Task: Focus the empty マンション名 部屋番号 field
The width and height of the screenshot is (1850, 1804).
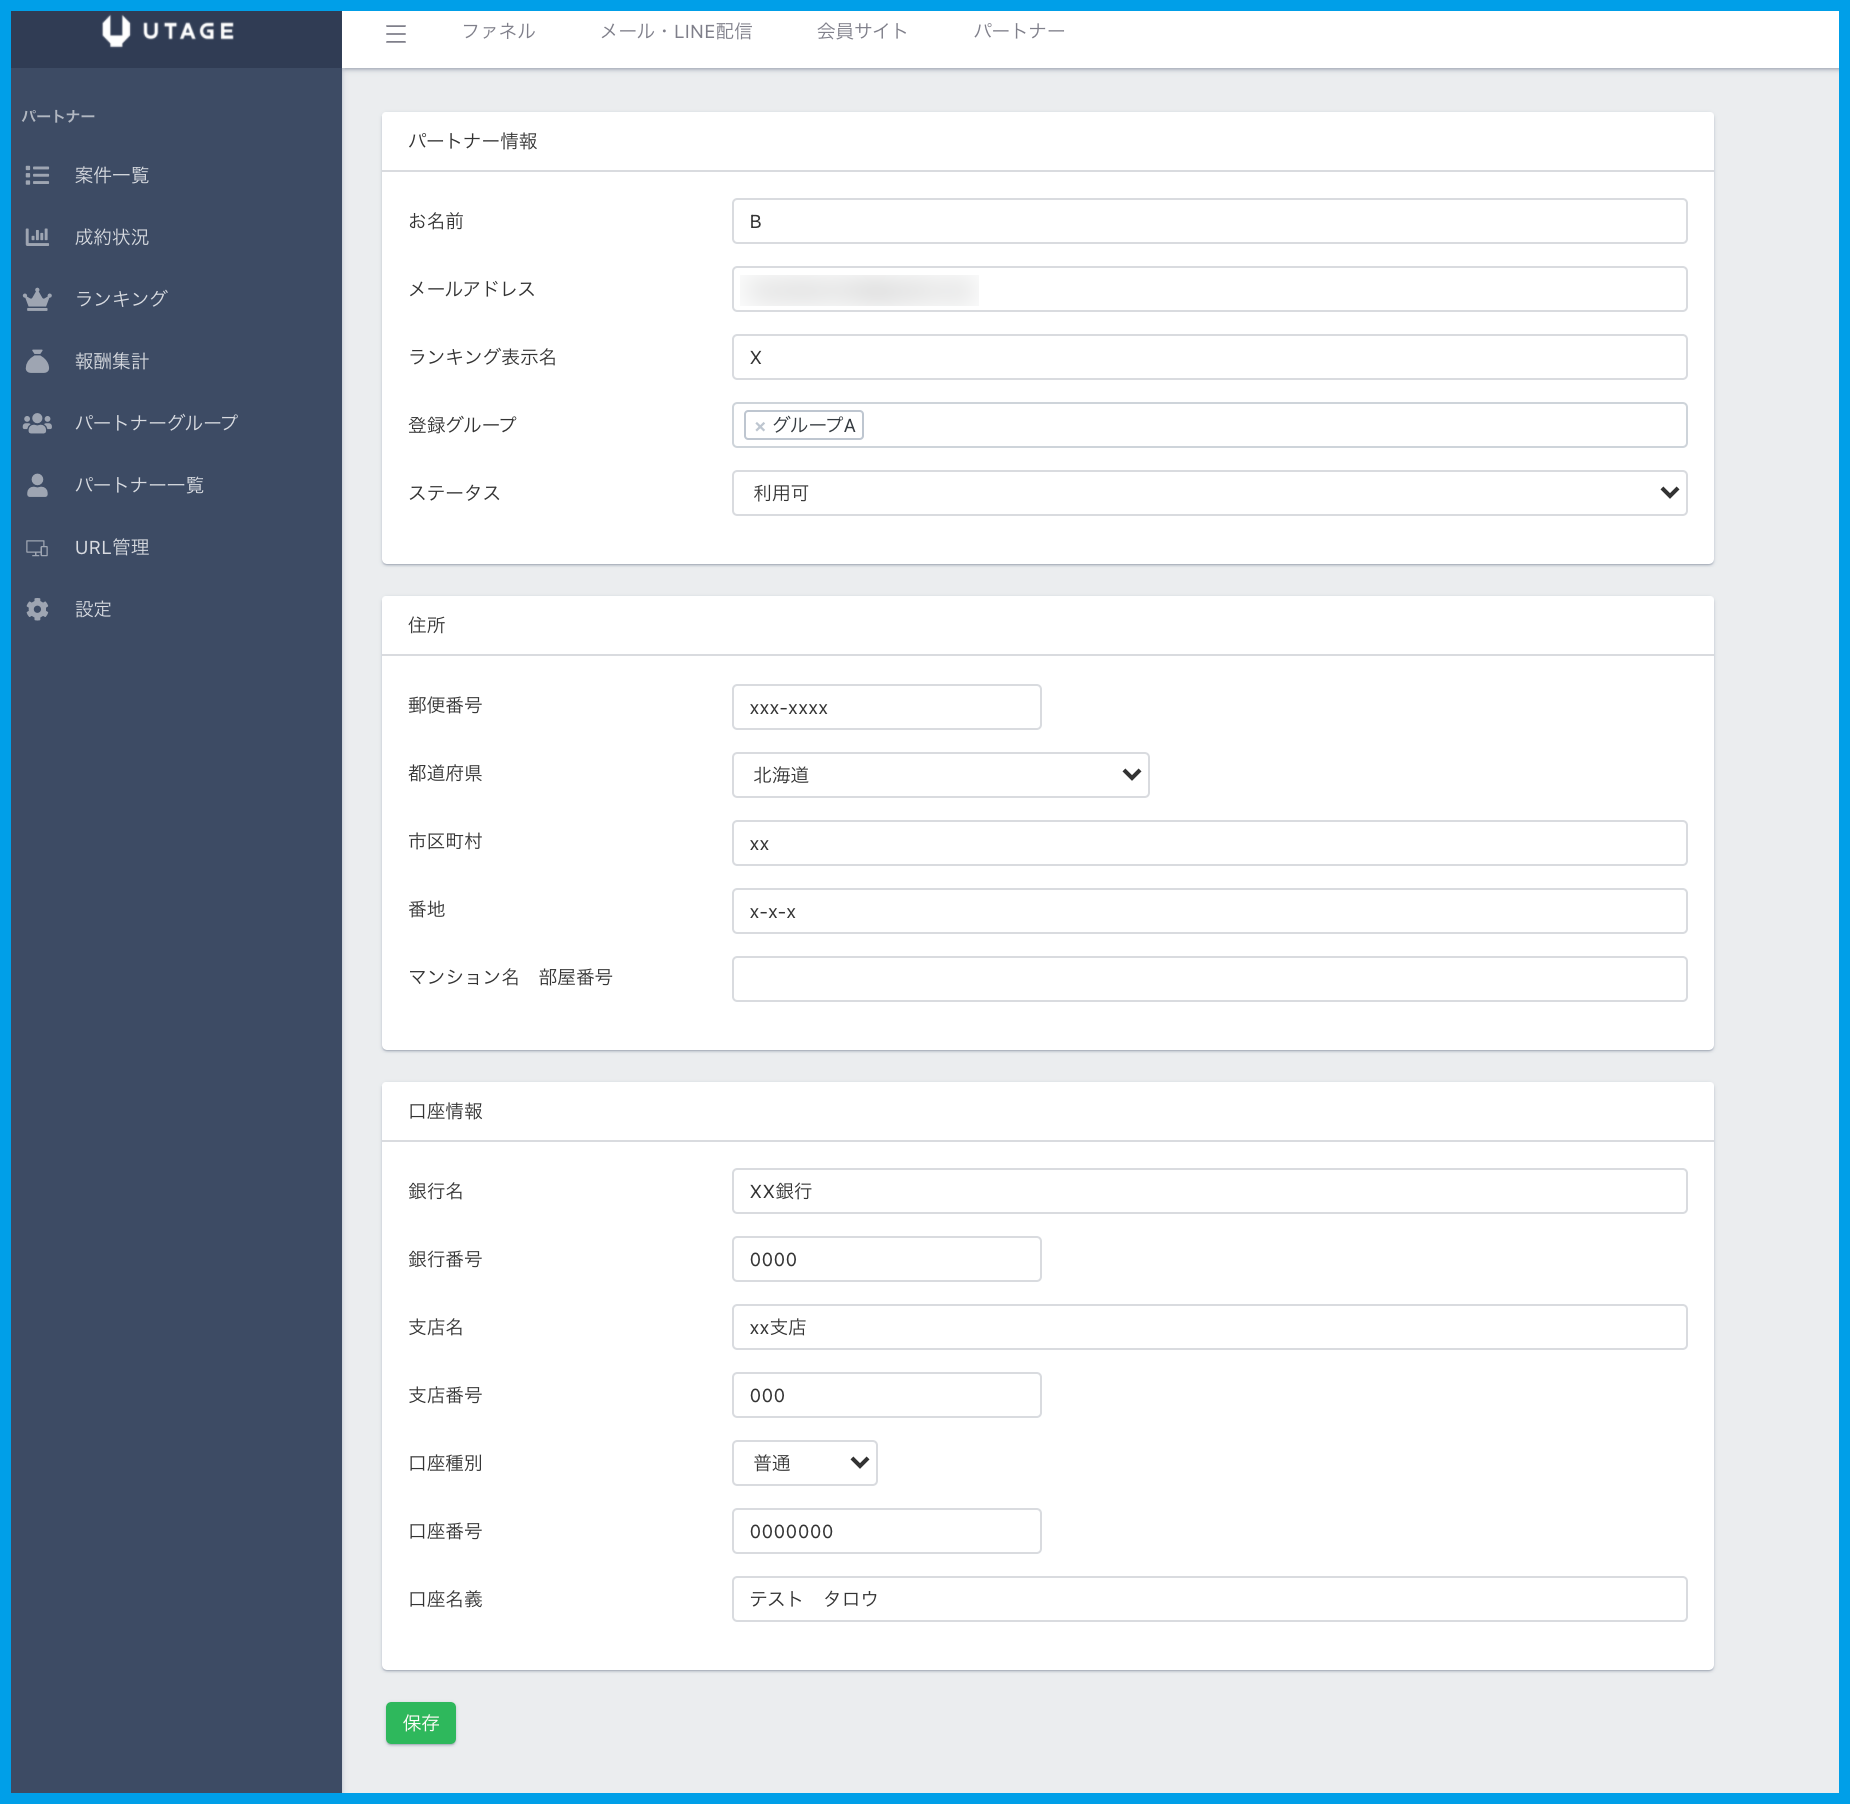Action: pos(1209,979)
